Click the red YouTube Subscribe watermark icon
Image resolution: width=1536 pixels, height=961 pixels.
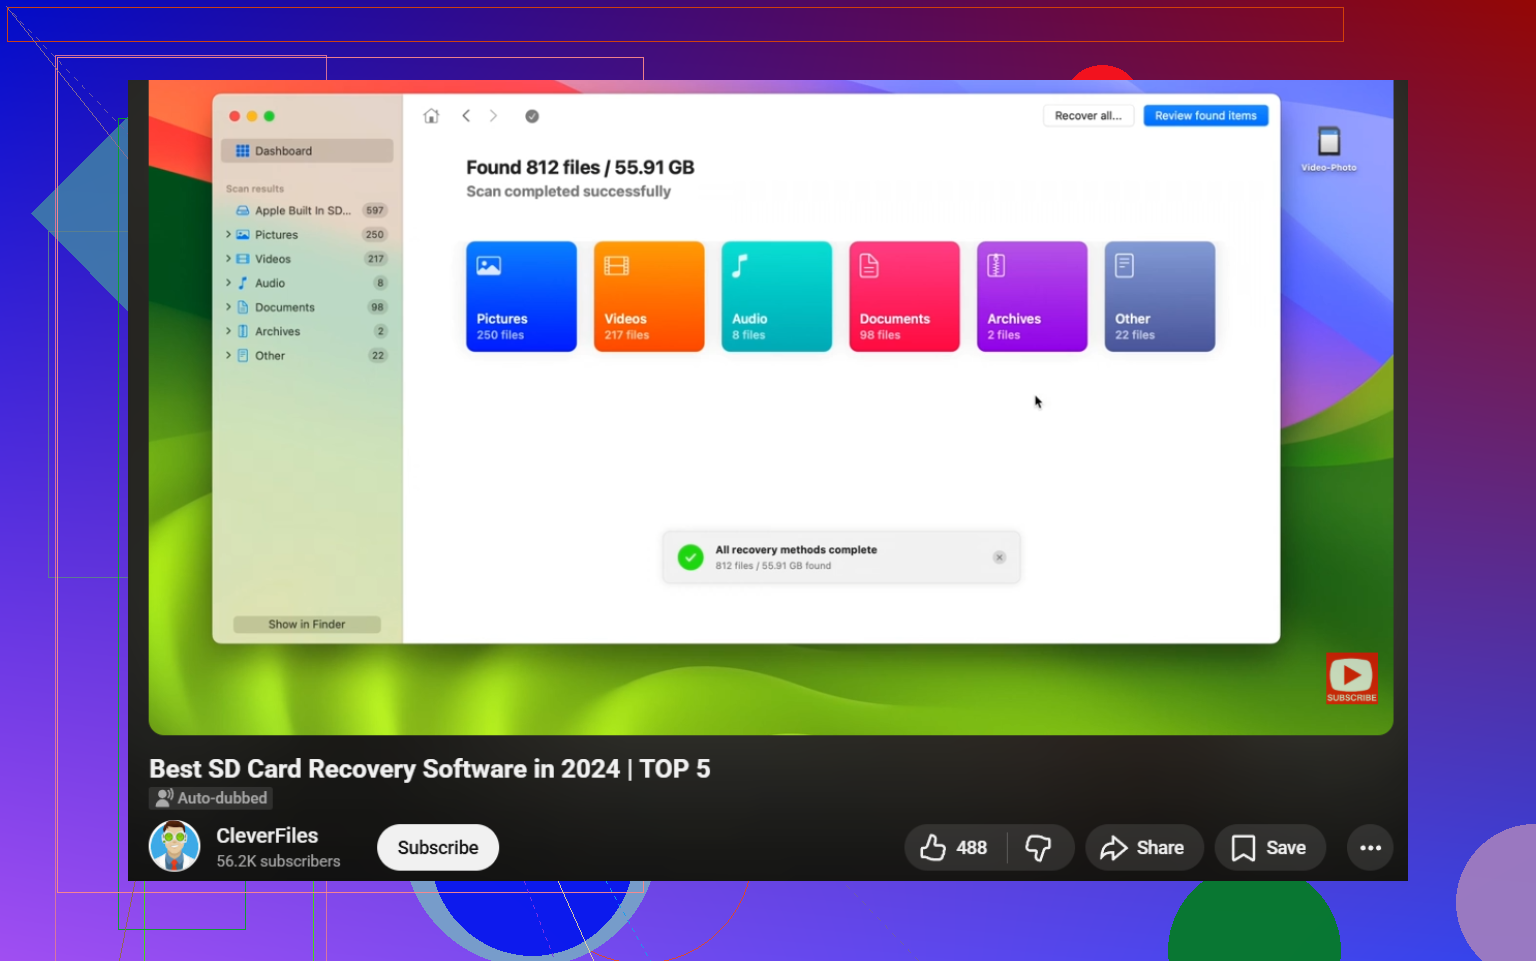1351,678
